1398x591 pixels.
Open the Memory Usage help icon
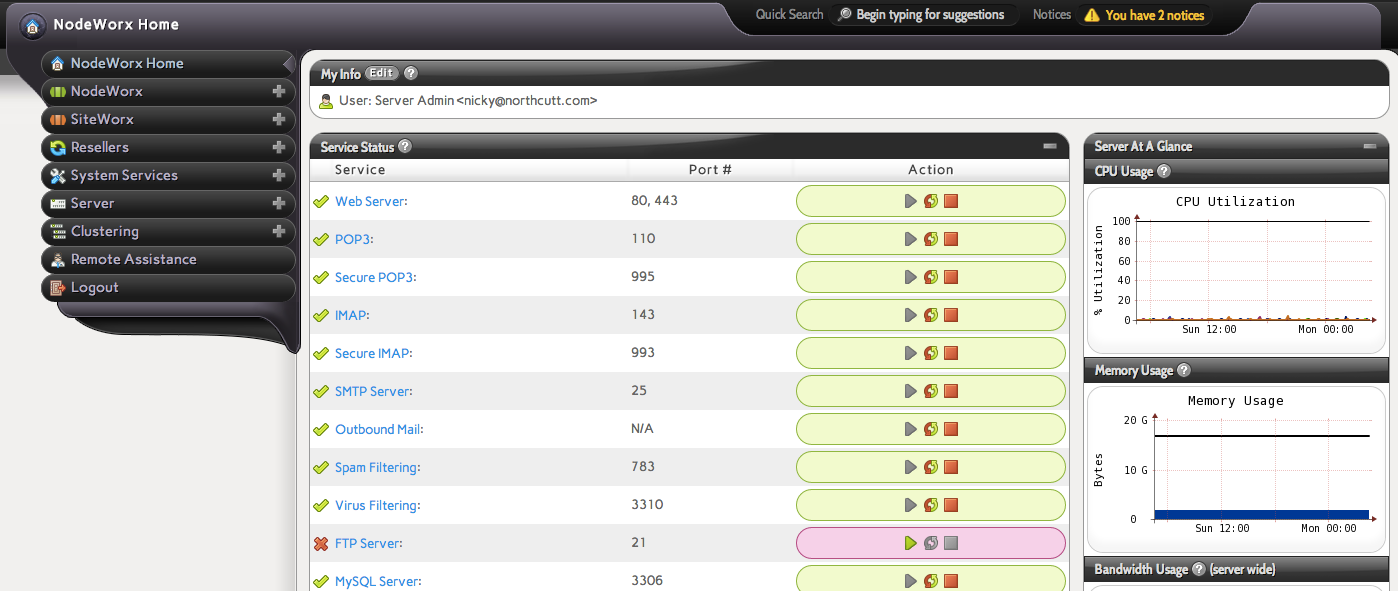pyautogui.click(x=1184, y=370)
